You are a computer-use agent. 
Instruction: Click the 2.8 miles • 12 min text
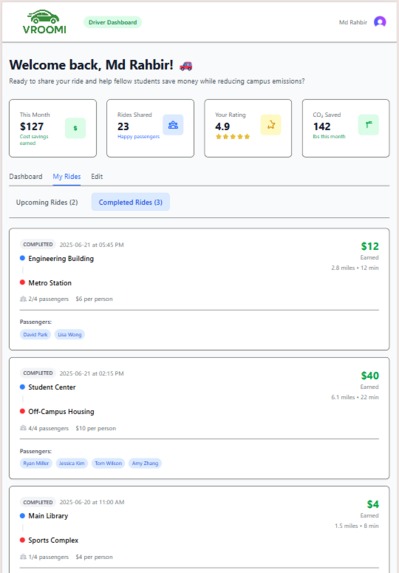pos(355,268)
